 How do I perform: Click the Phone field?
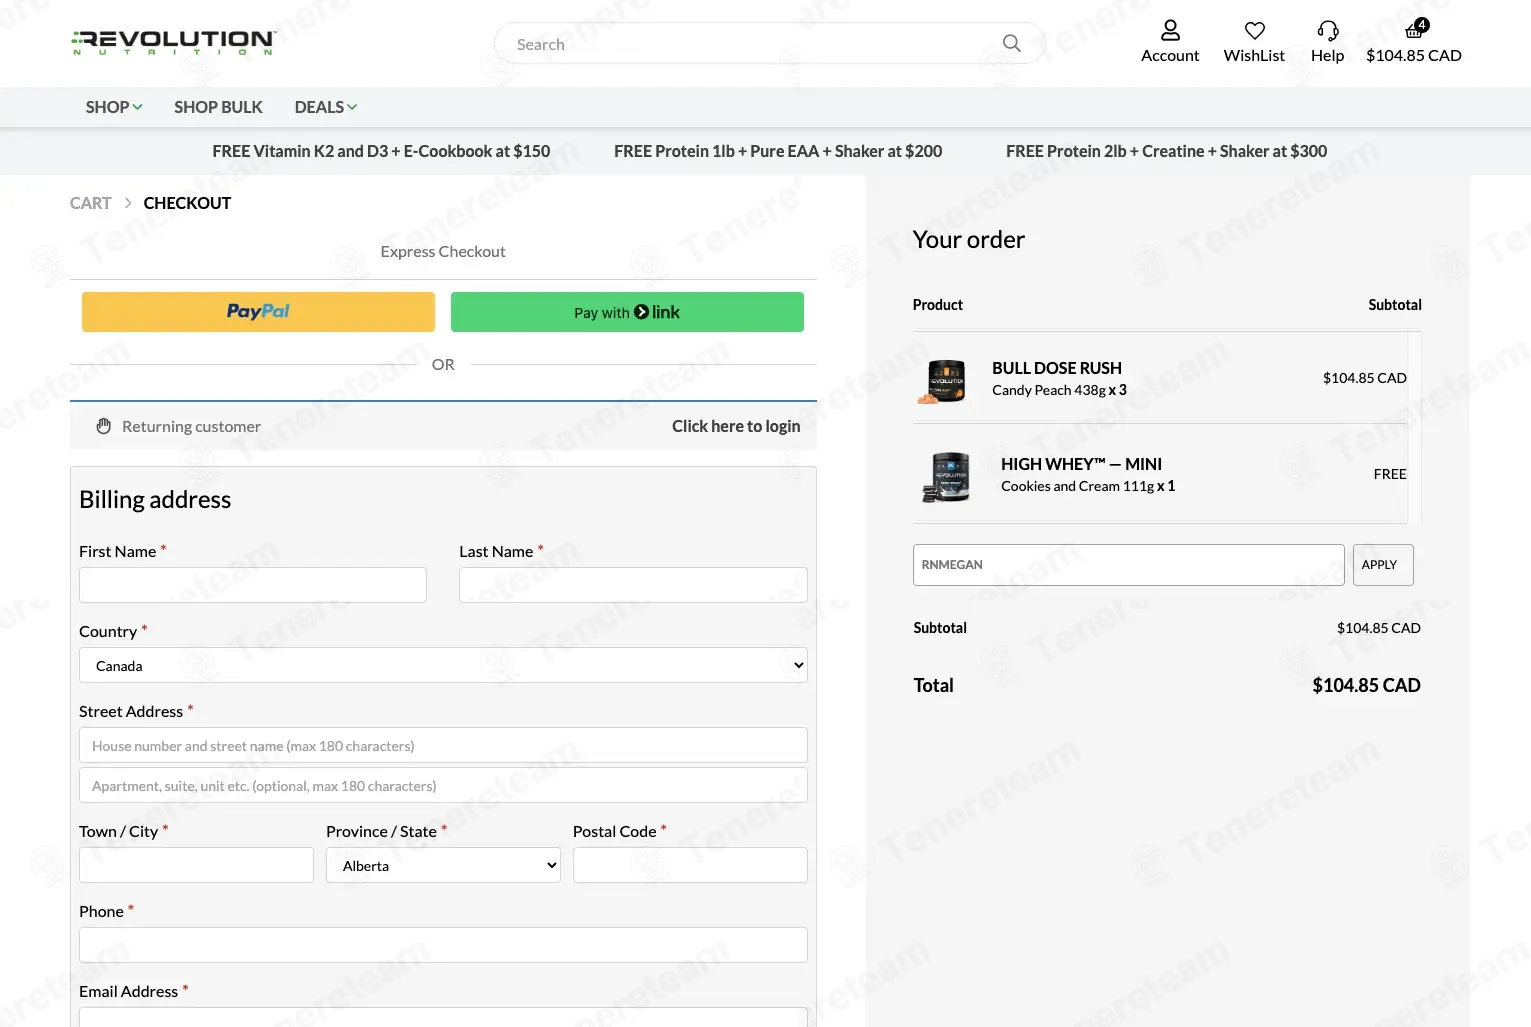click(x=443, y=945)
